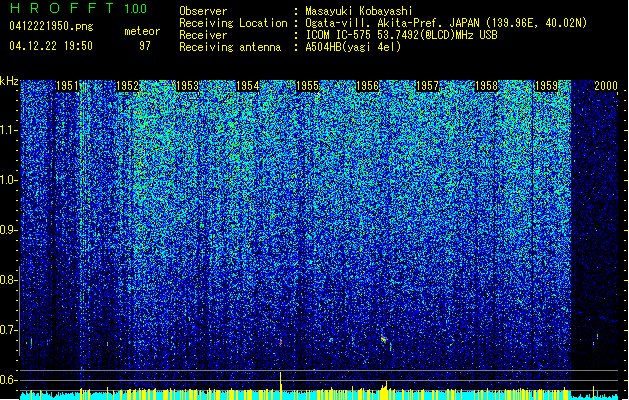Click the 1951 time marker
Screen dimensions: 629x400
(x=67, y=86)
